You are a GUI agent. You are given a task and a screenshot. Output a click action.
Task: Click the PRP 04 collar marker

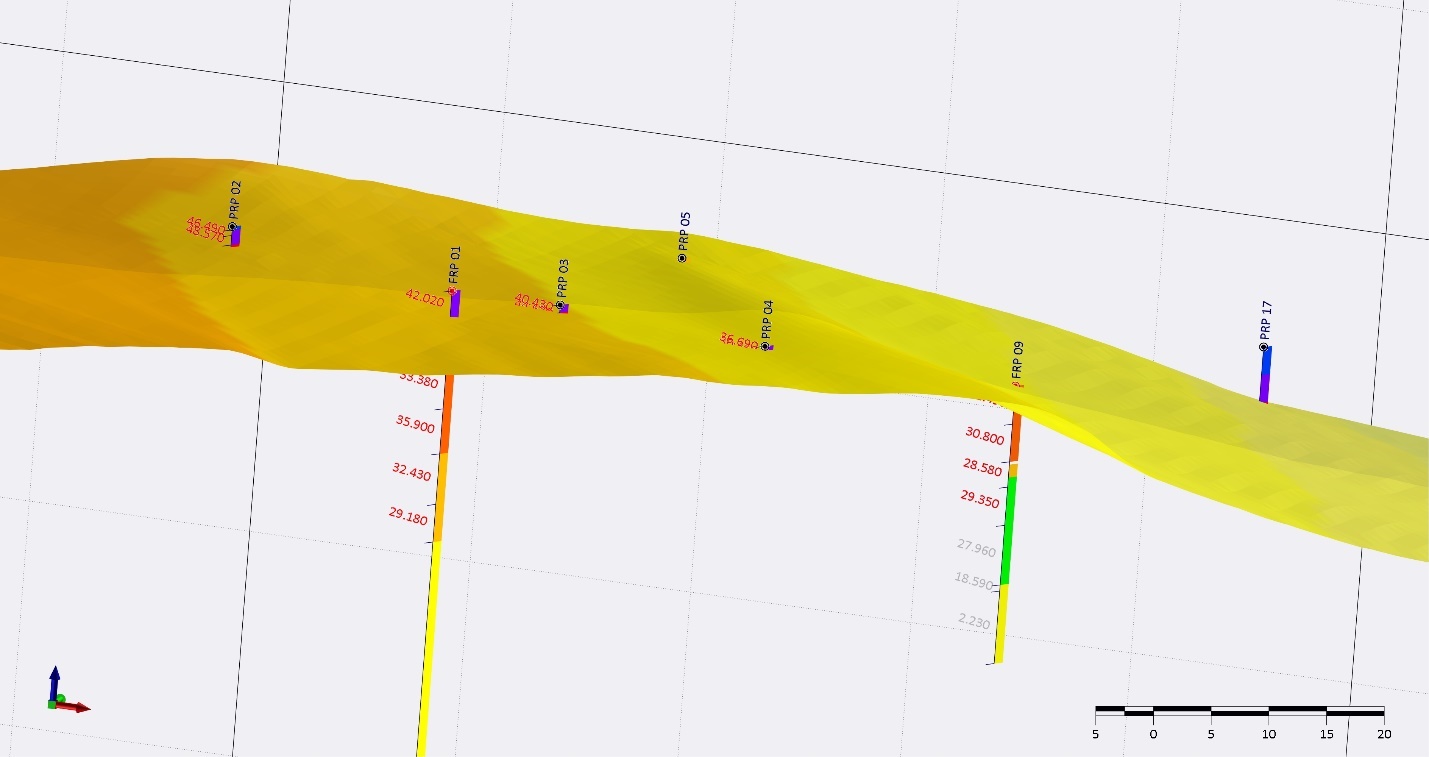(765, 346)
